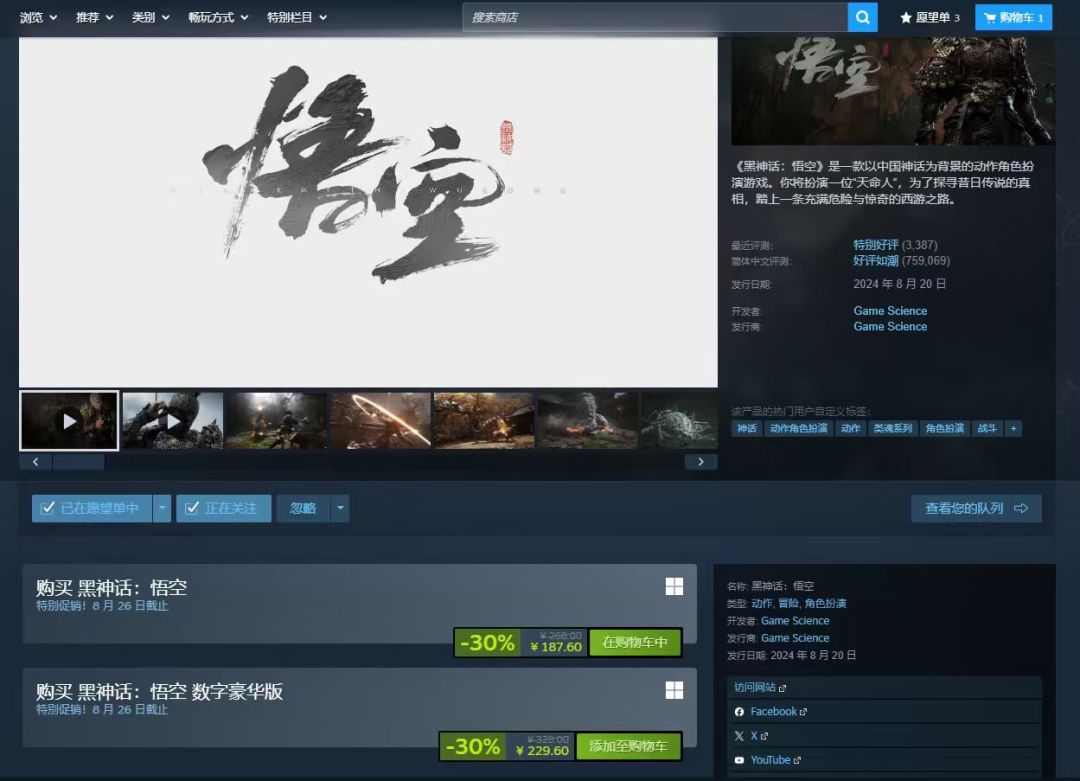Open Game Science publisher link in top panel
Viewport: 1080px width, 781px height.
coord(890,326)
